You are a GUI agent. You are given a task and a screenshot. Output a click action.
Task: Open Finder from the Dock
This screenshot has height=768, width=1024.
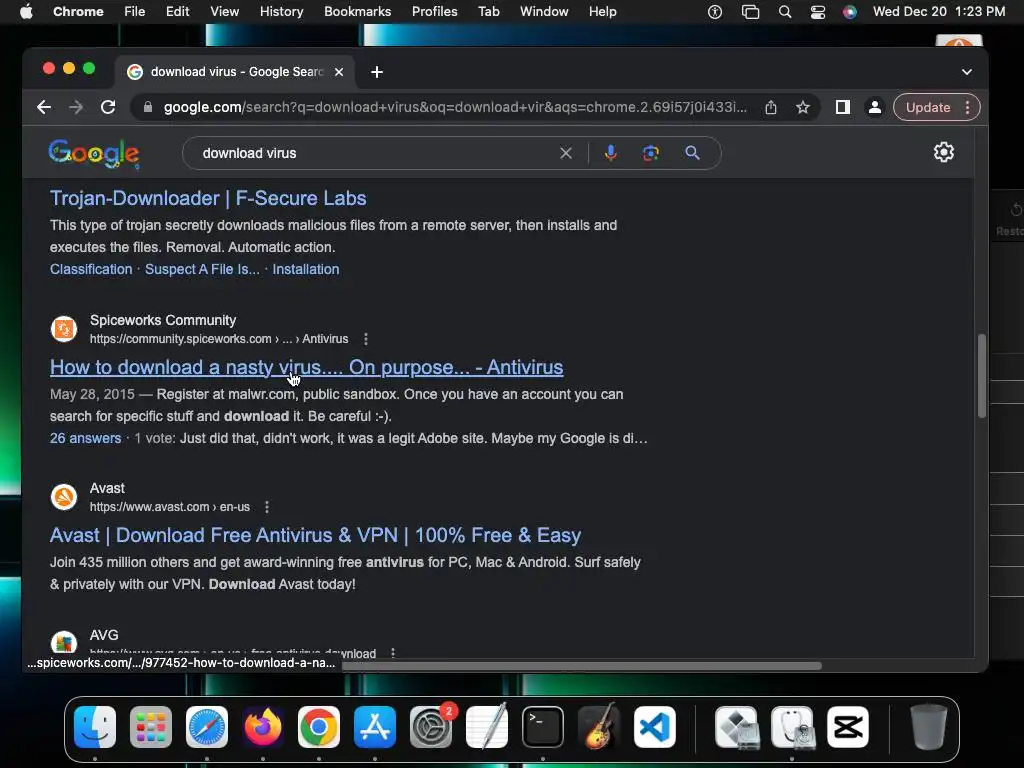(95, 727)
